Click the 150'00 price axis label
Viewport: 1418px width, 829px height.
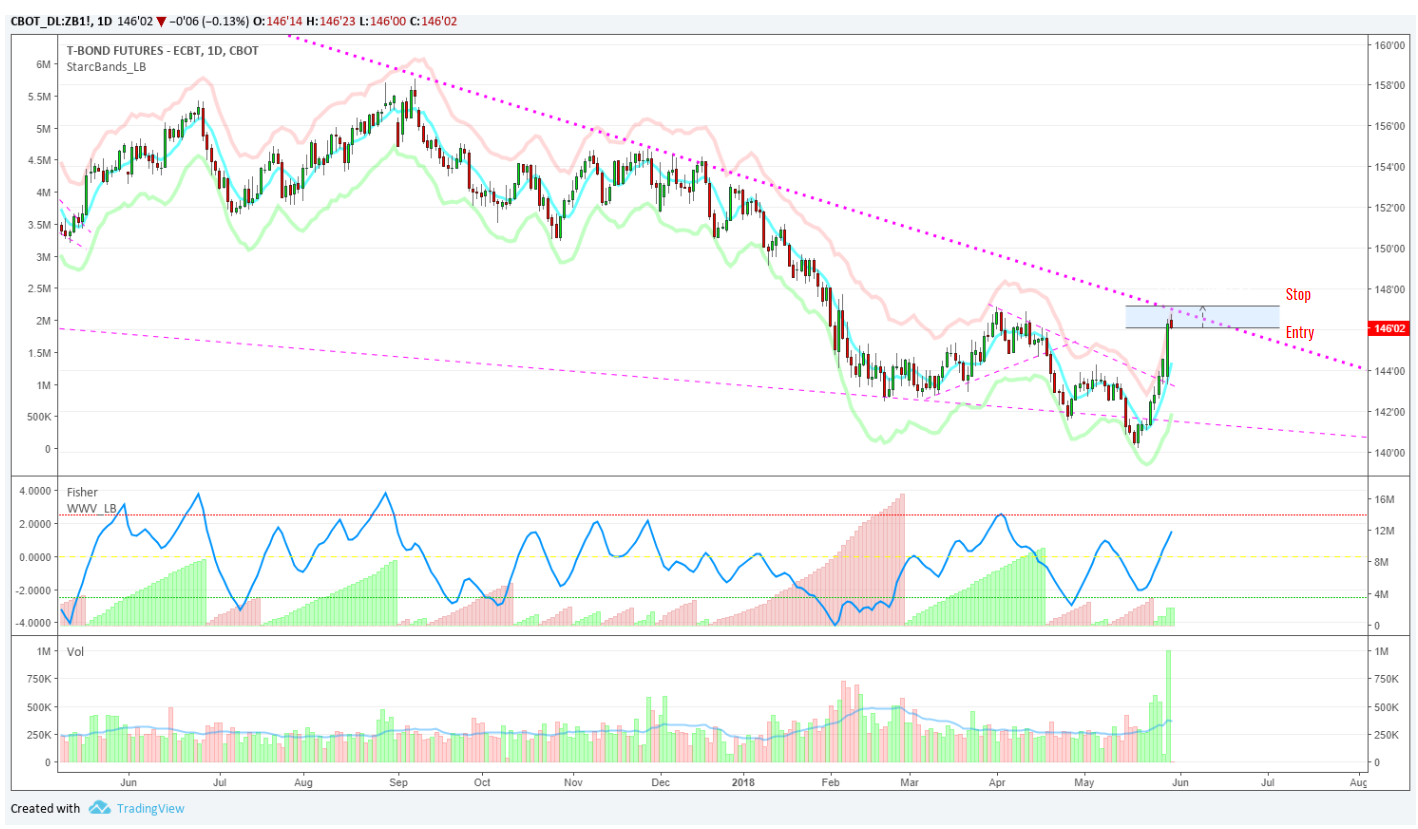[x=1389, y=249]
